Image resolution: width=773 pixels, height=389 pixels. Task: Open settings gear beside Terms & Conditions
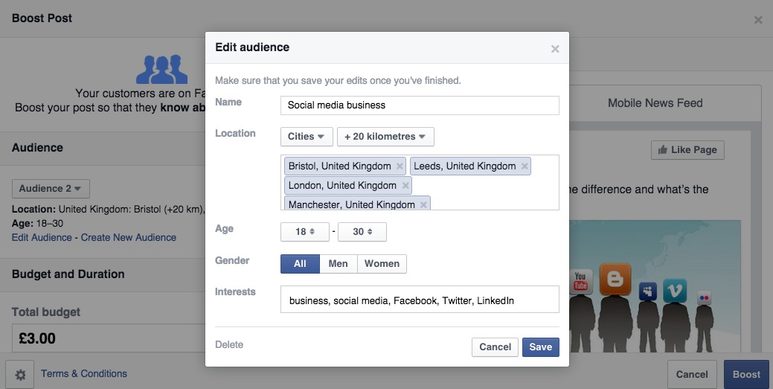pos(20,375)
